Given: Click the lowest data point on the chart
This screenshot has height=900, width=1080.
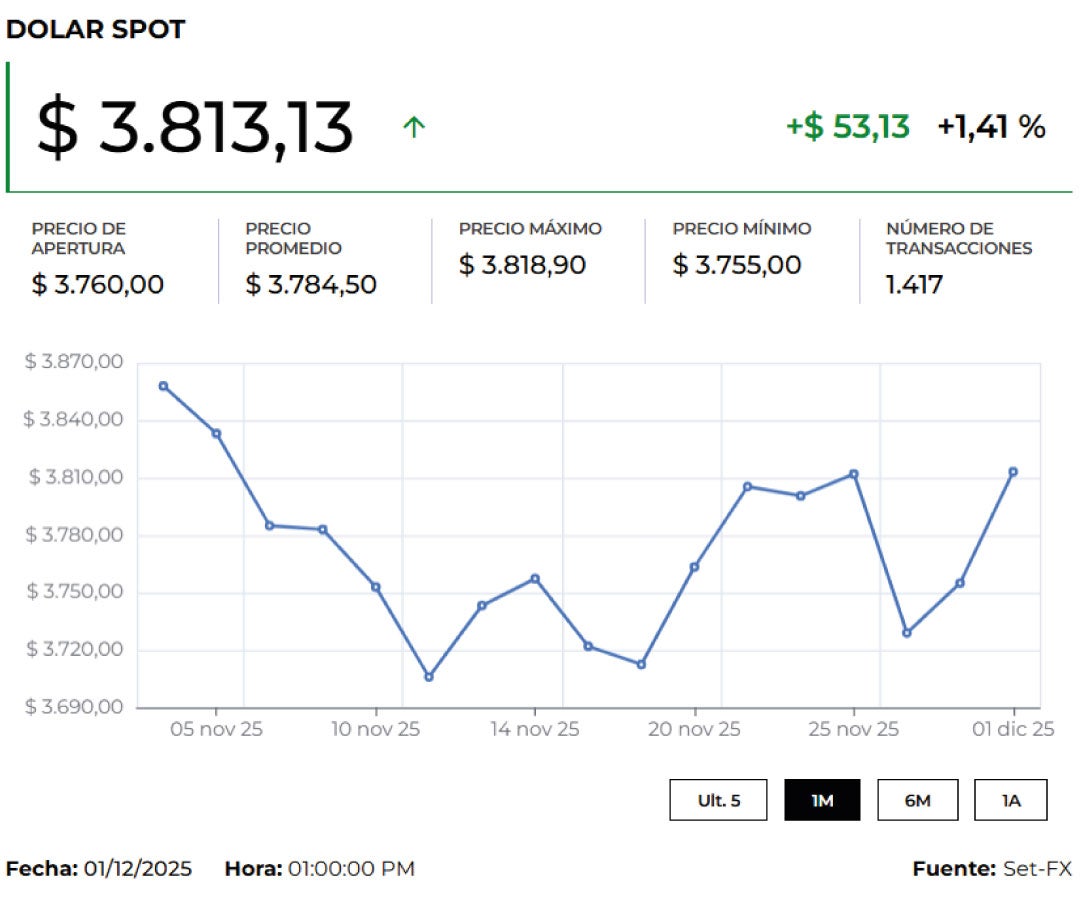Looking at the screenshot, I should coord(429,677).
